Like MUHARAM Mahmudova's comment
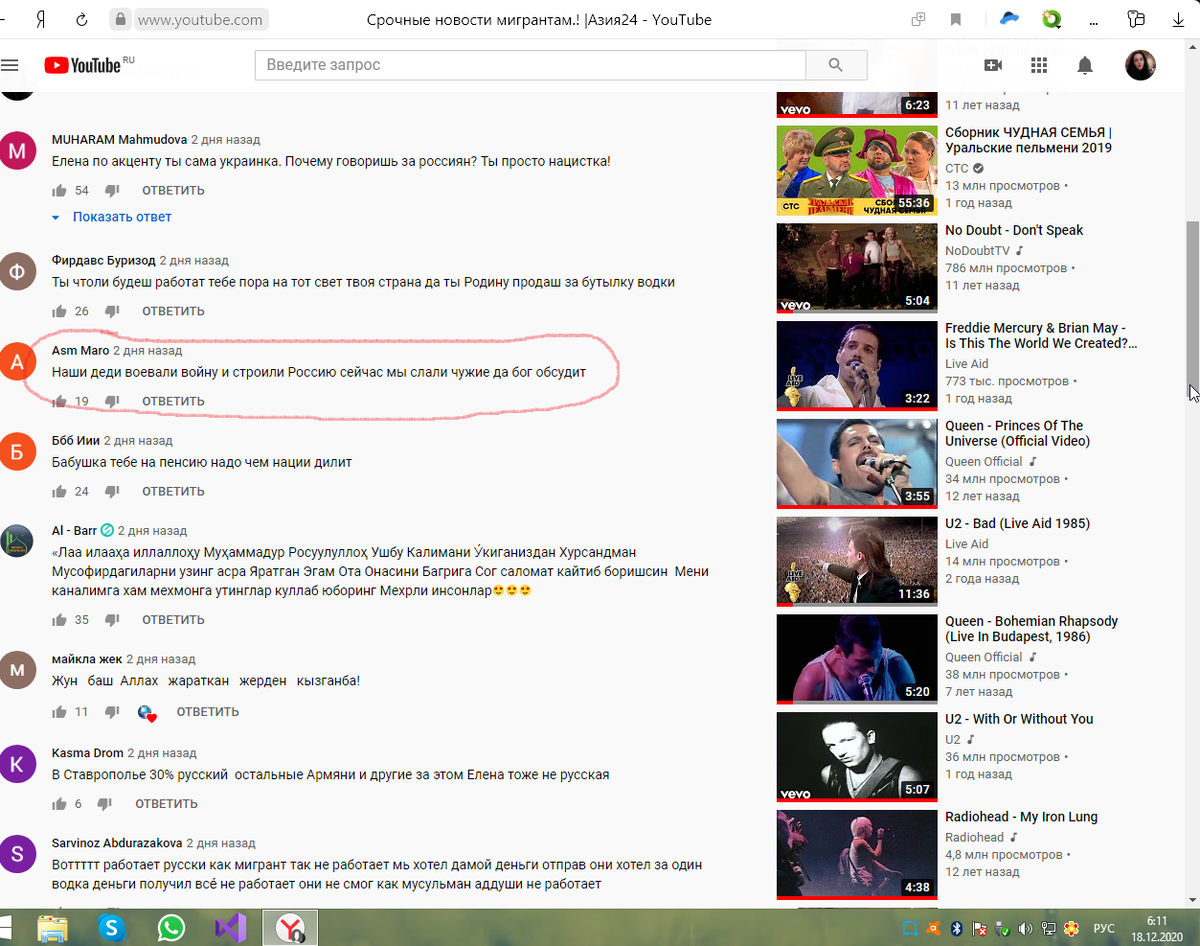The width and height of the screenshot is (1200, 946). pos(59,190)
